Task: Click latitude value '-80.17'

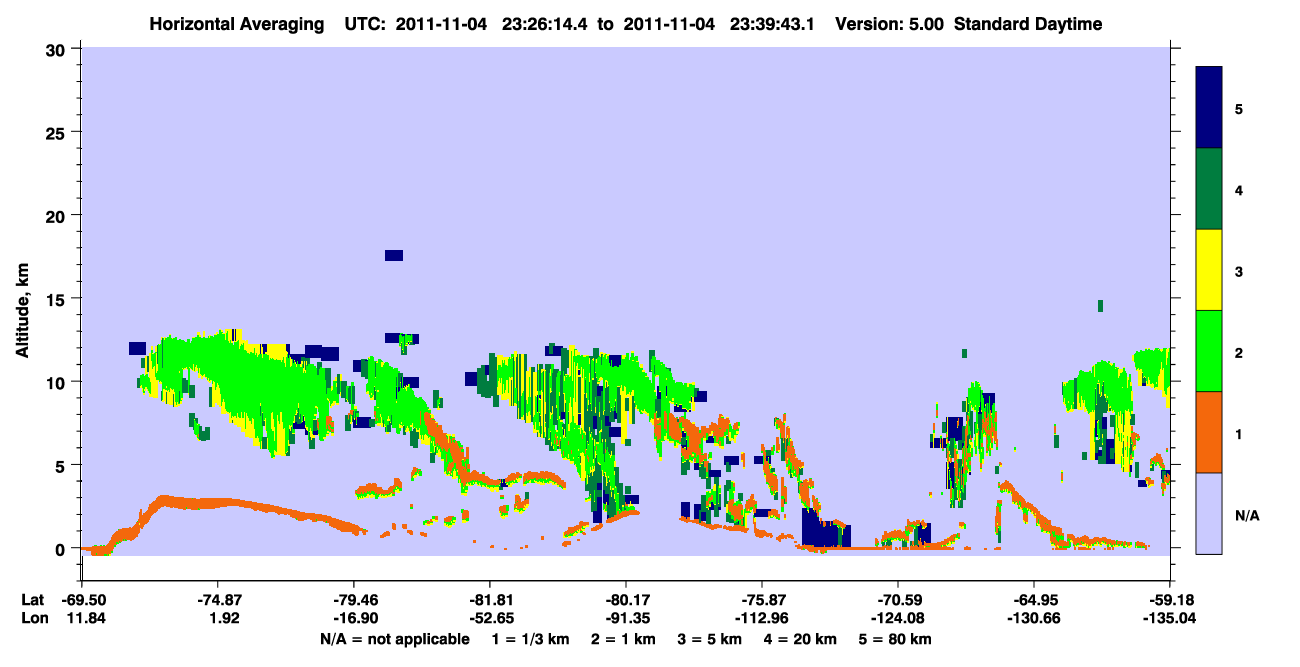Action: coord(626,600)
